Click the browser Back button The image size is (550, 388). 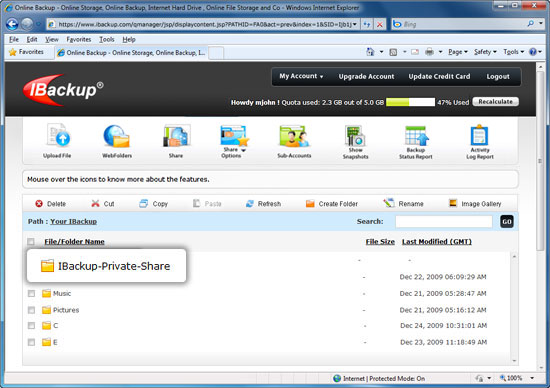(x=12, y=24)
